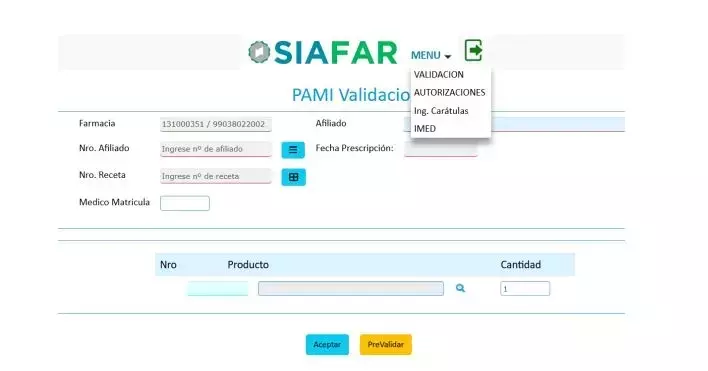Focus the Nro. Receta input field
Viewport: 708px width, 371px height.
tap(216, 176)
